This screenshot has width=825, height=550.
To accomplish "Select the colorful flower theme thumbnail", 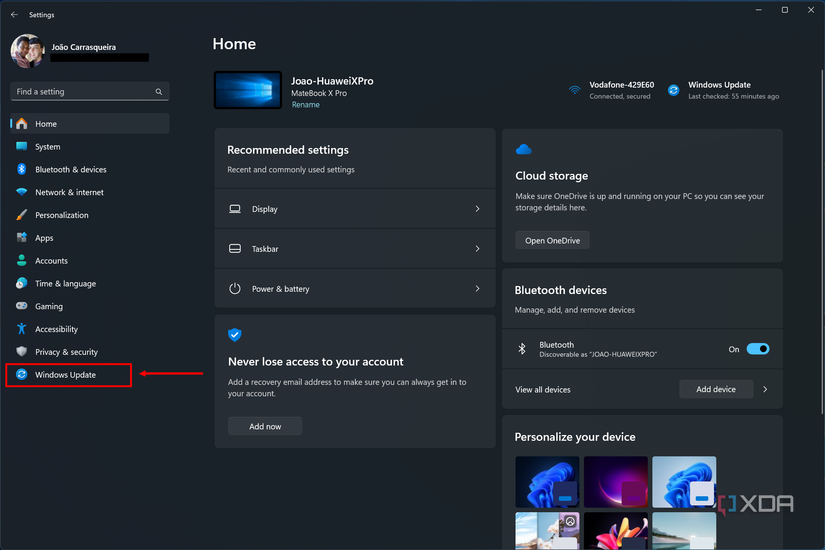I will (616, 531).
